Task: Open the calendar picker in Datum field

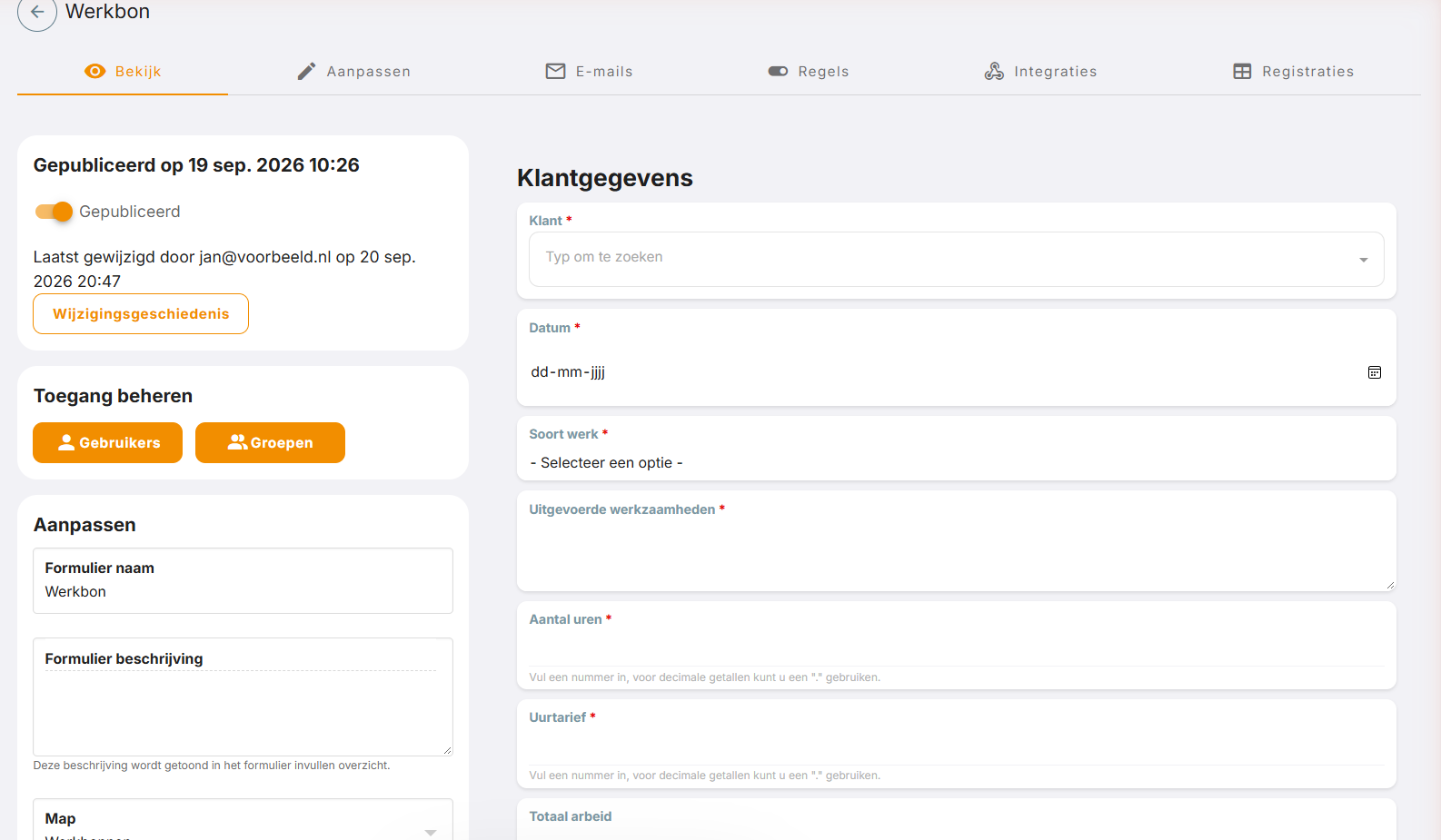Action: pyautogui.click(x=1374, y=372)
